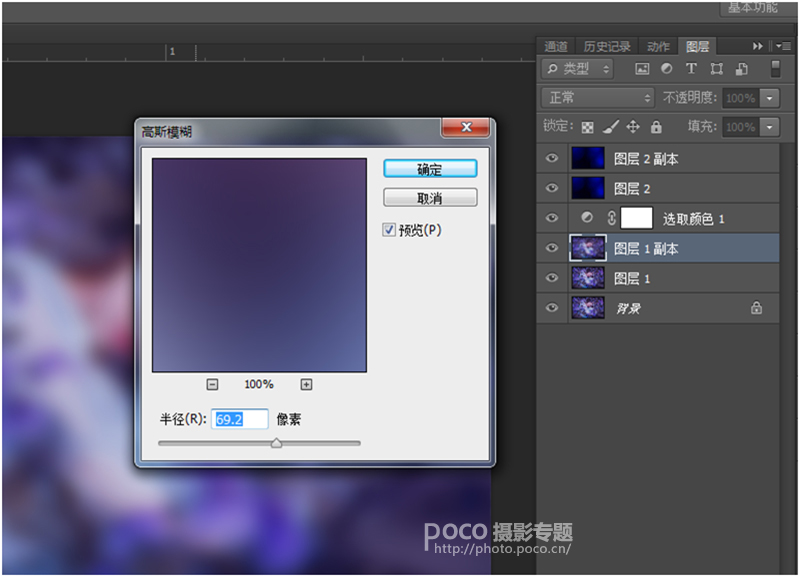Viewport: 800px width, 577px height.
Task: Hide the 选取颜色 1 layer
Action: [552, 218]
